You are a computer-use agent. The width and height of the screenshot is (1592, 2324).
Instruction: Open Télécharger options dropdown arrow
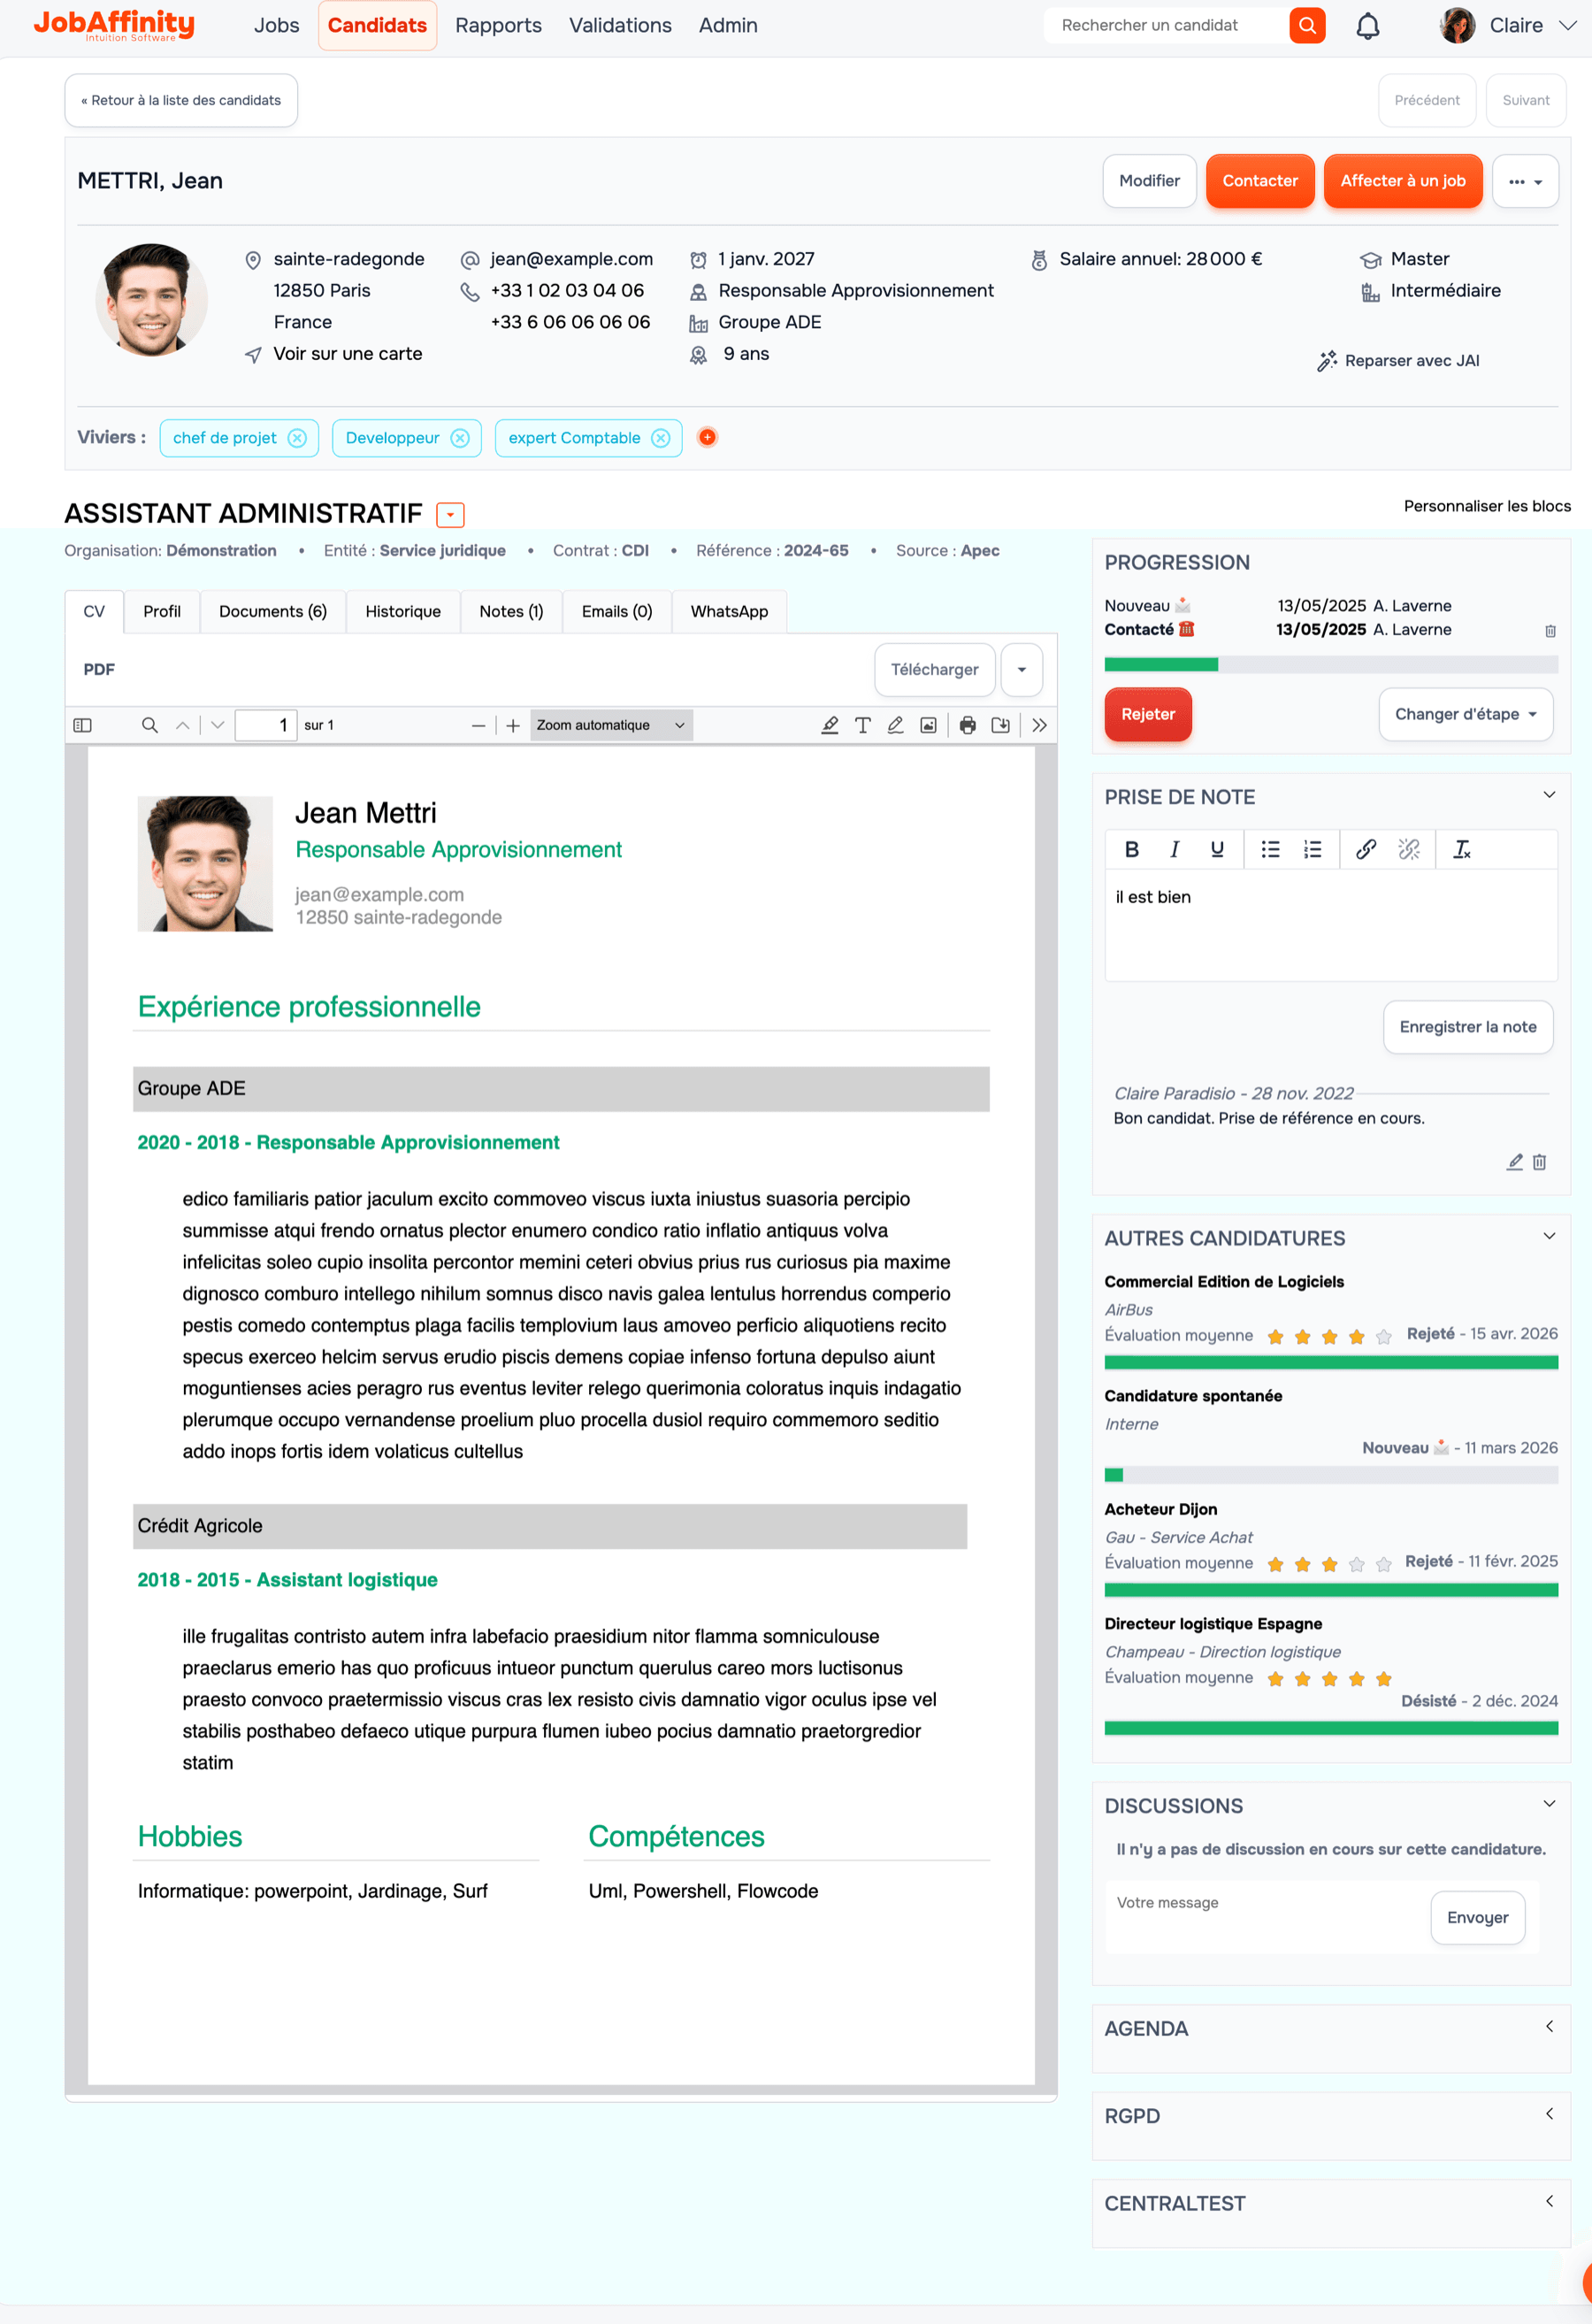[1021, 670]
